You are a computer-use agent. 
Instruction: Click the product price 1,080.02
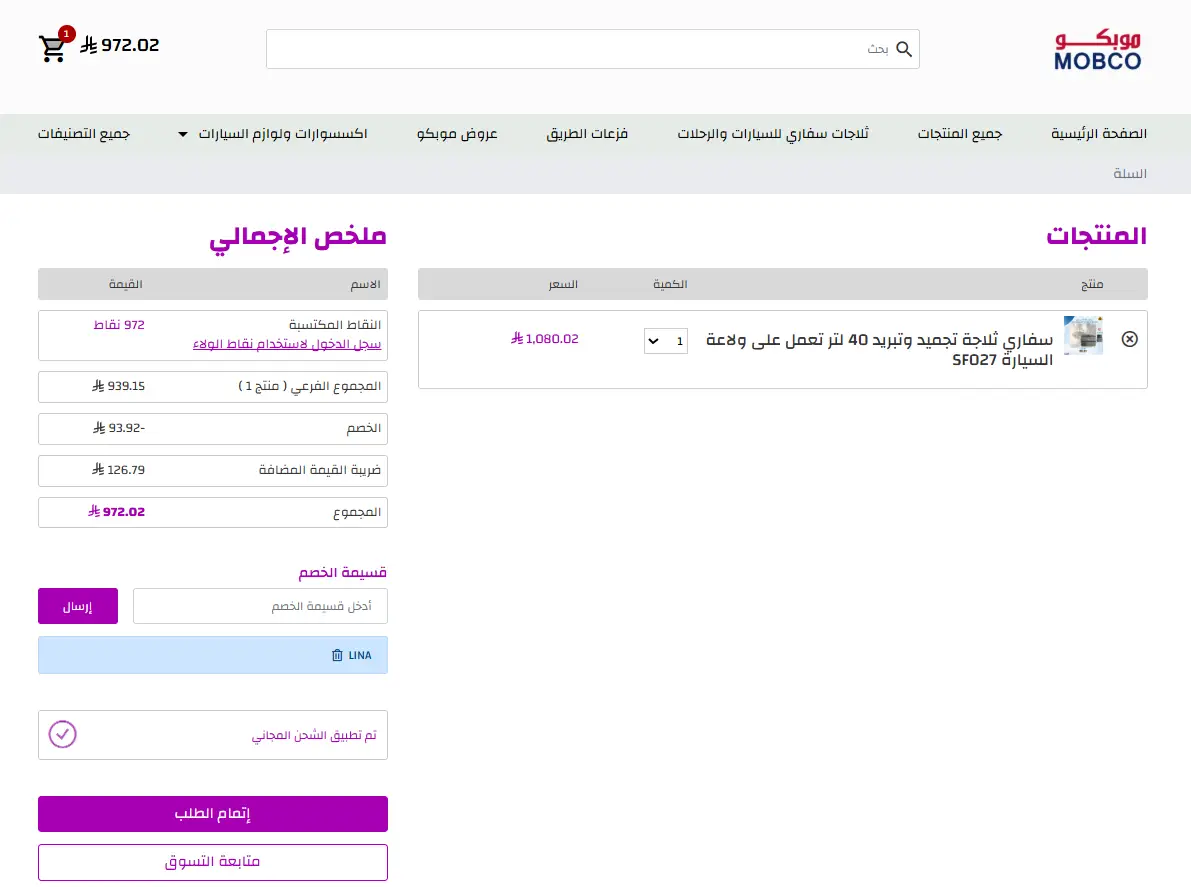545,339
